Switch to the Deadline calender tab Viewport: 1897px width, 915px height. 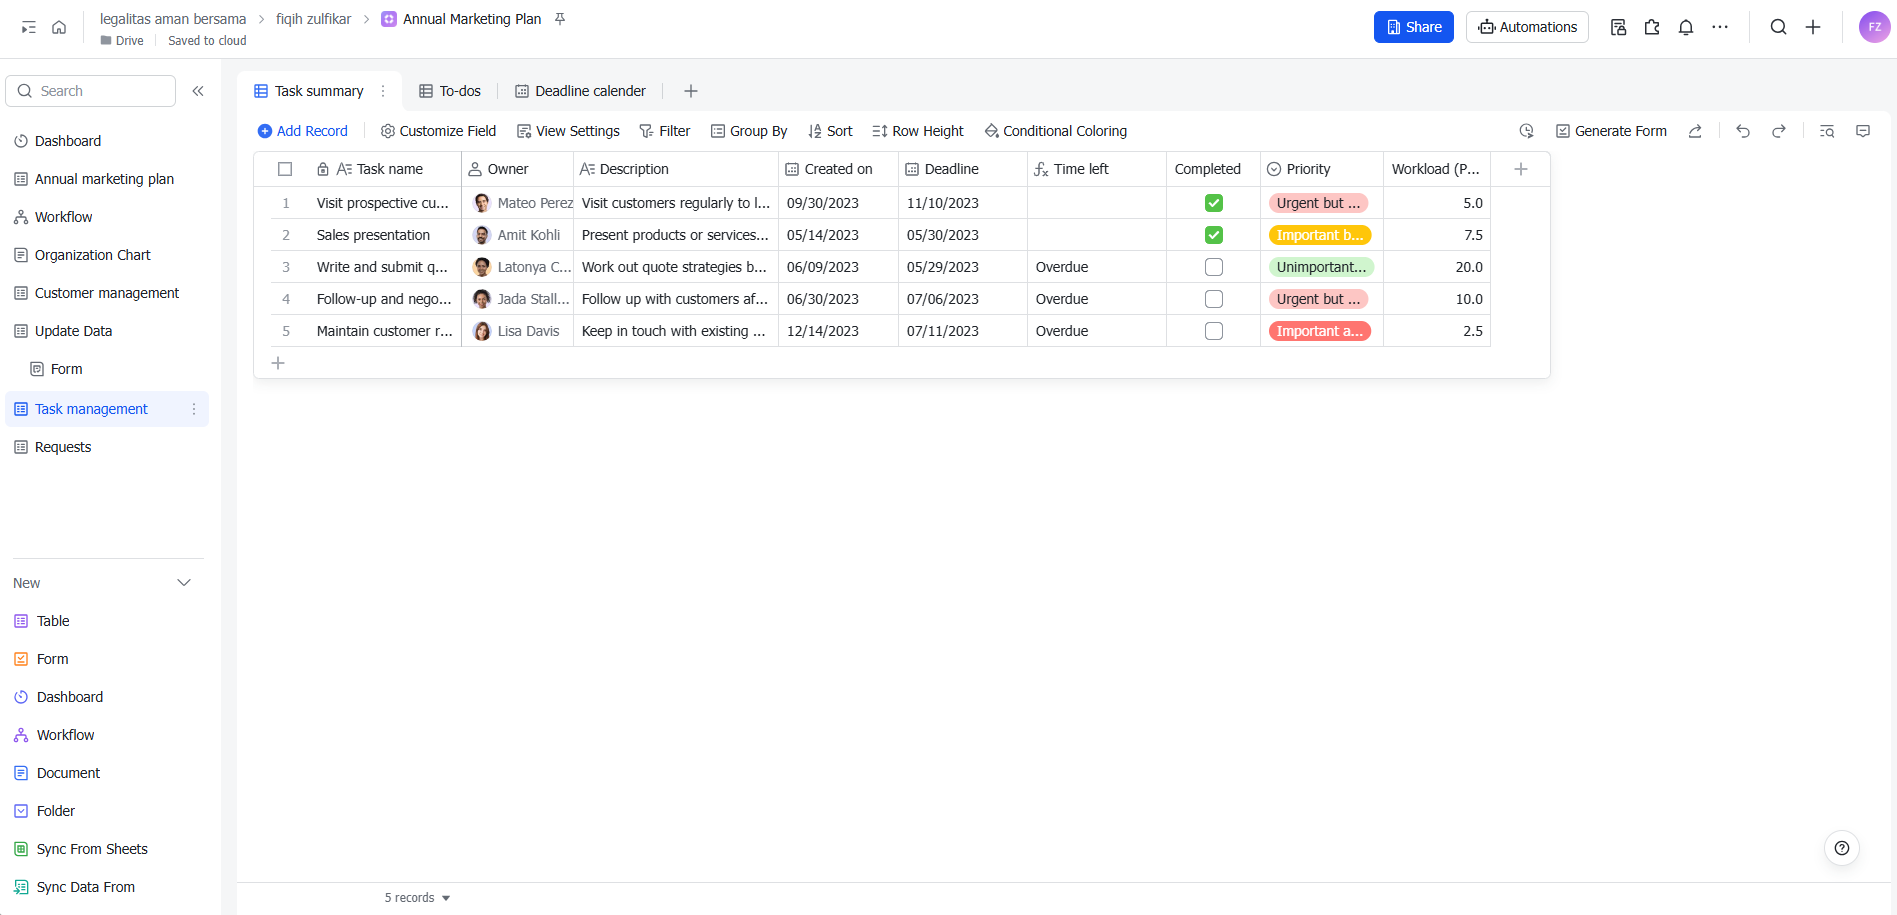click(x=580, y=91)
